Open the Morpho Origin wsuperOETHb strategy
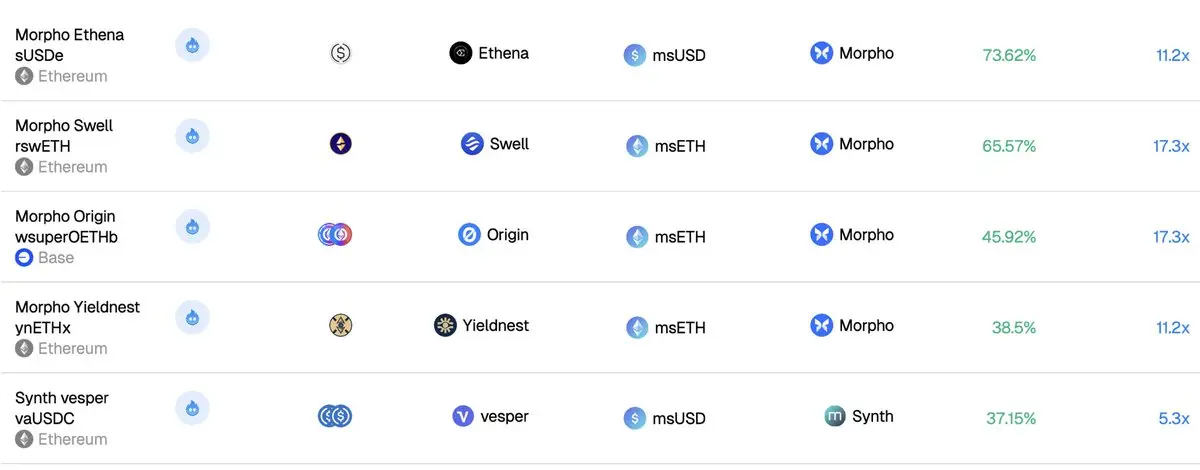This screenshot has height=470, width=1200. [67, 226]
